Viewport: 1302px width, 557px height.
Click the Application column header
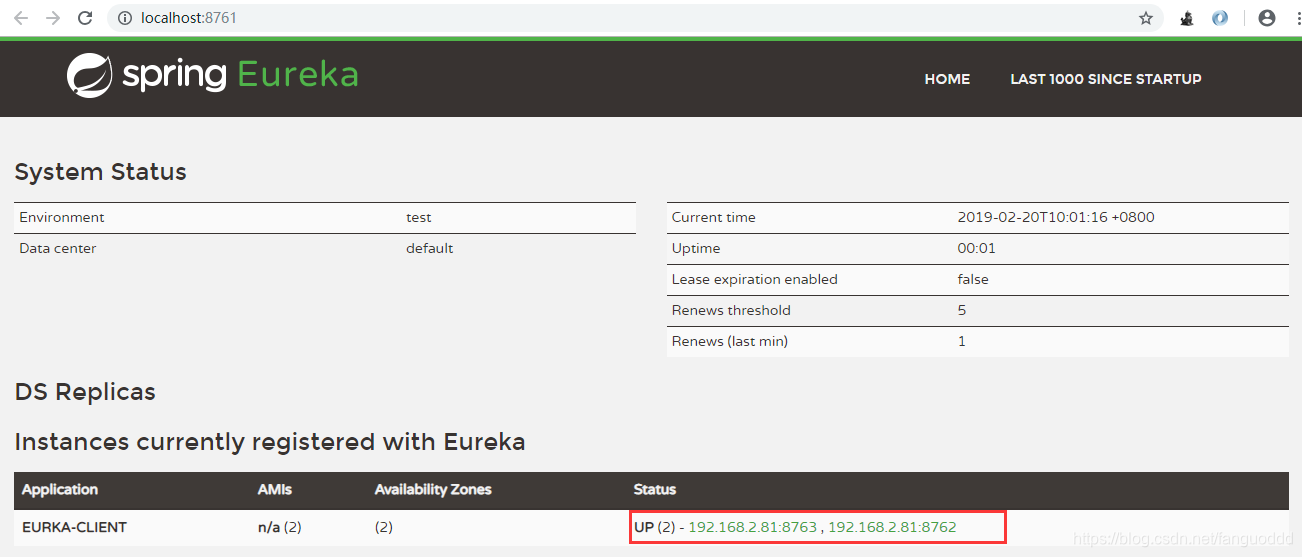[x=60, y=490]
